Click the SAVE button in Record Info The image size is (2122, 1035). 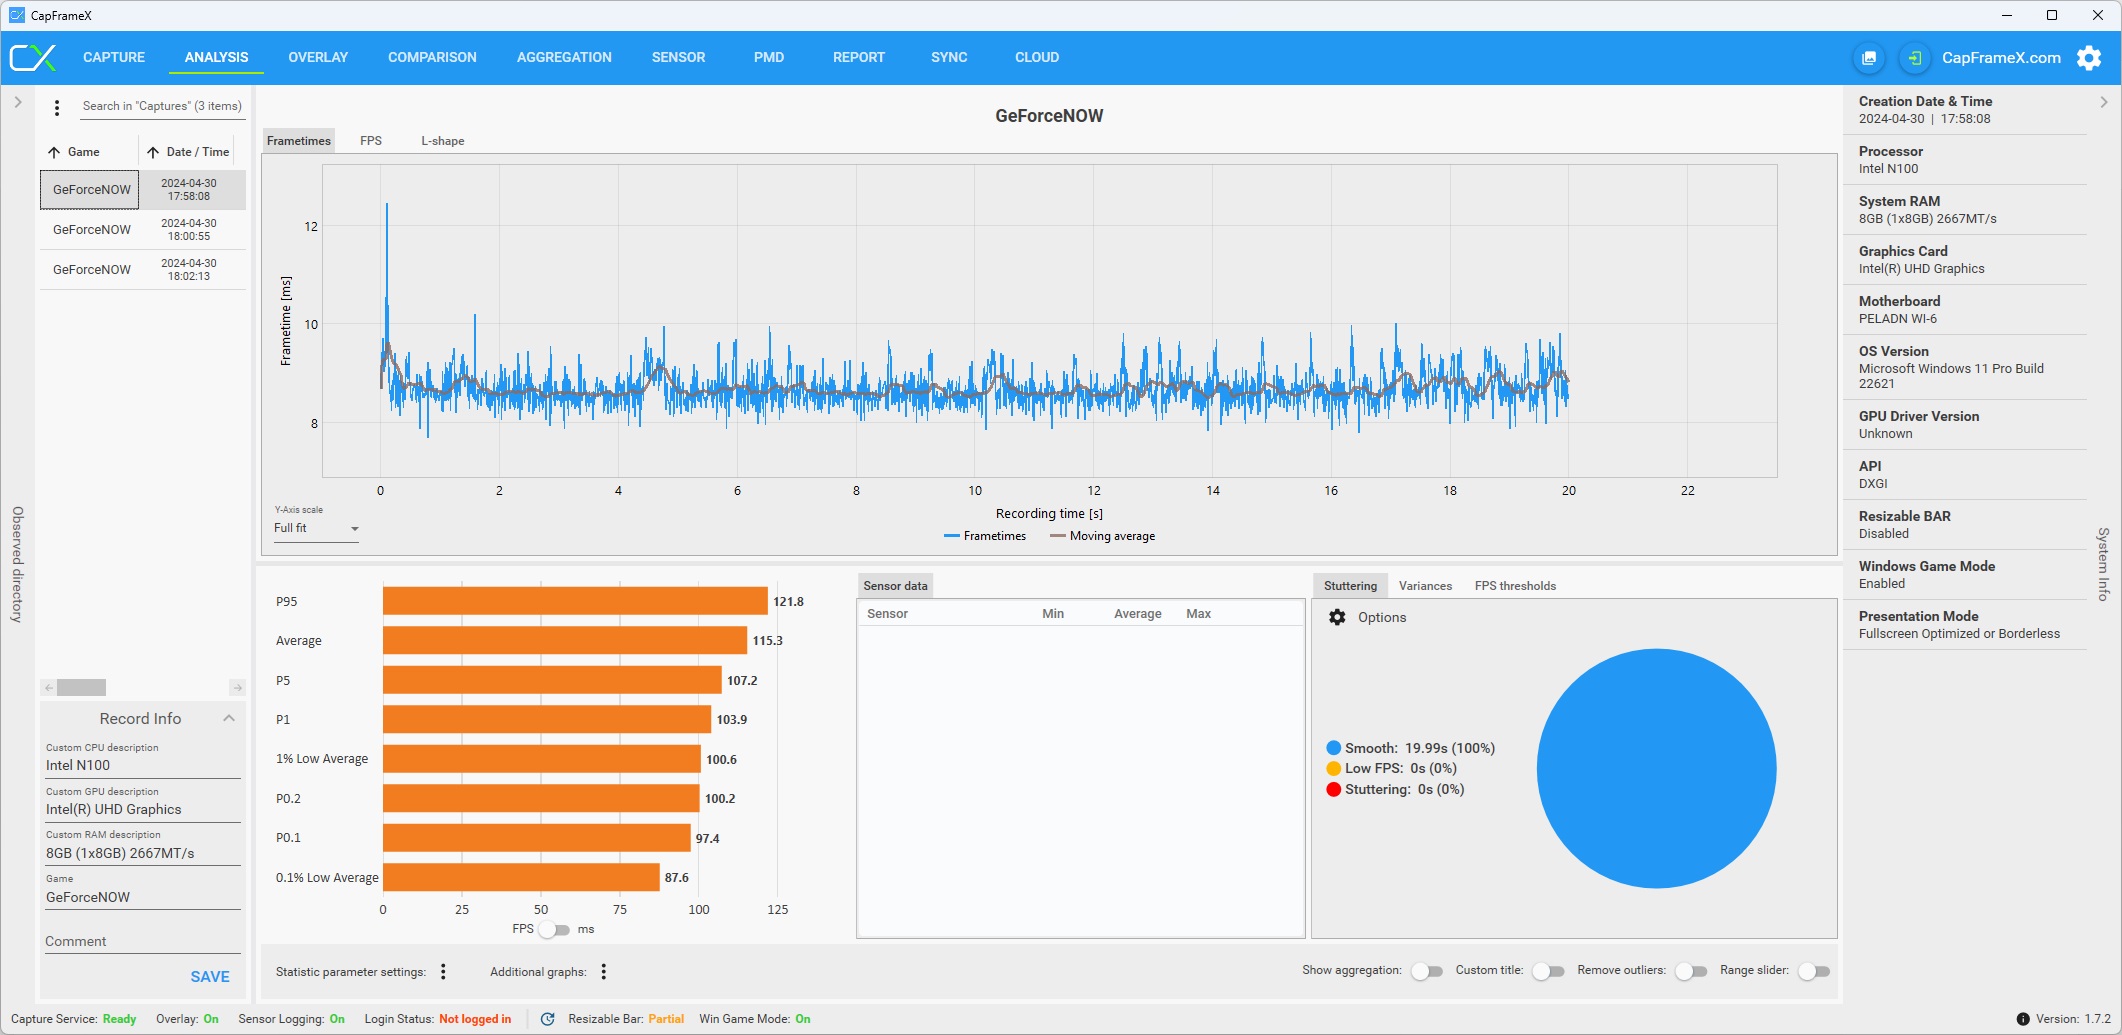pyautogui.click(x=210, y=977)
